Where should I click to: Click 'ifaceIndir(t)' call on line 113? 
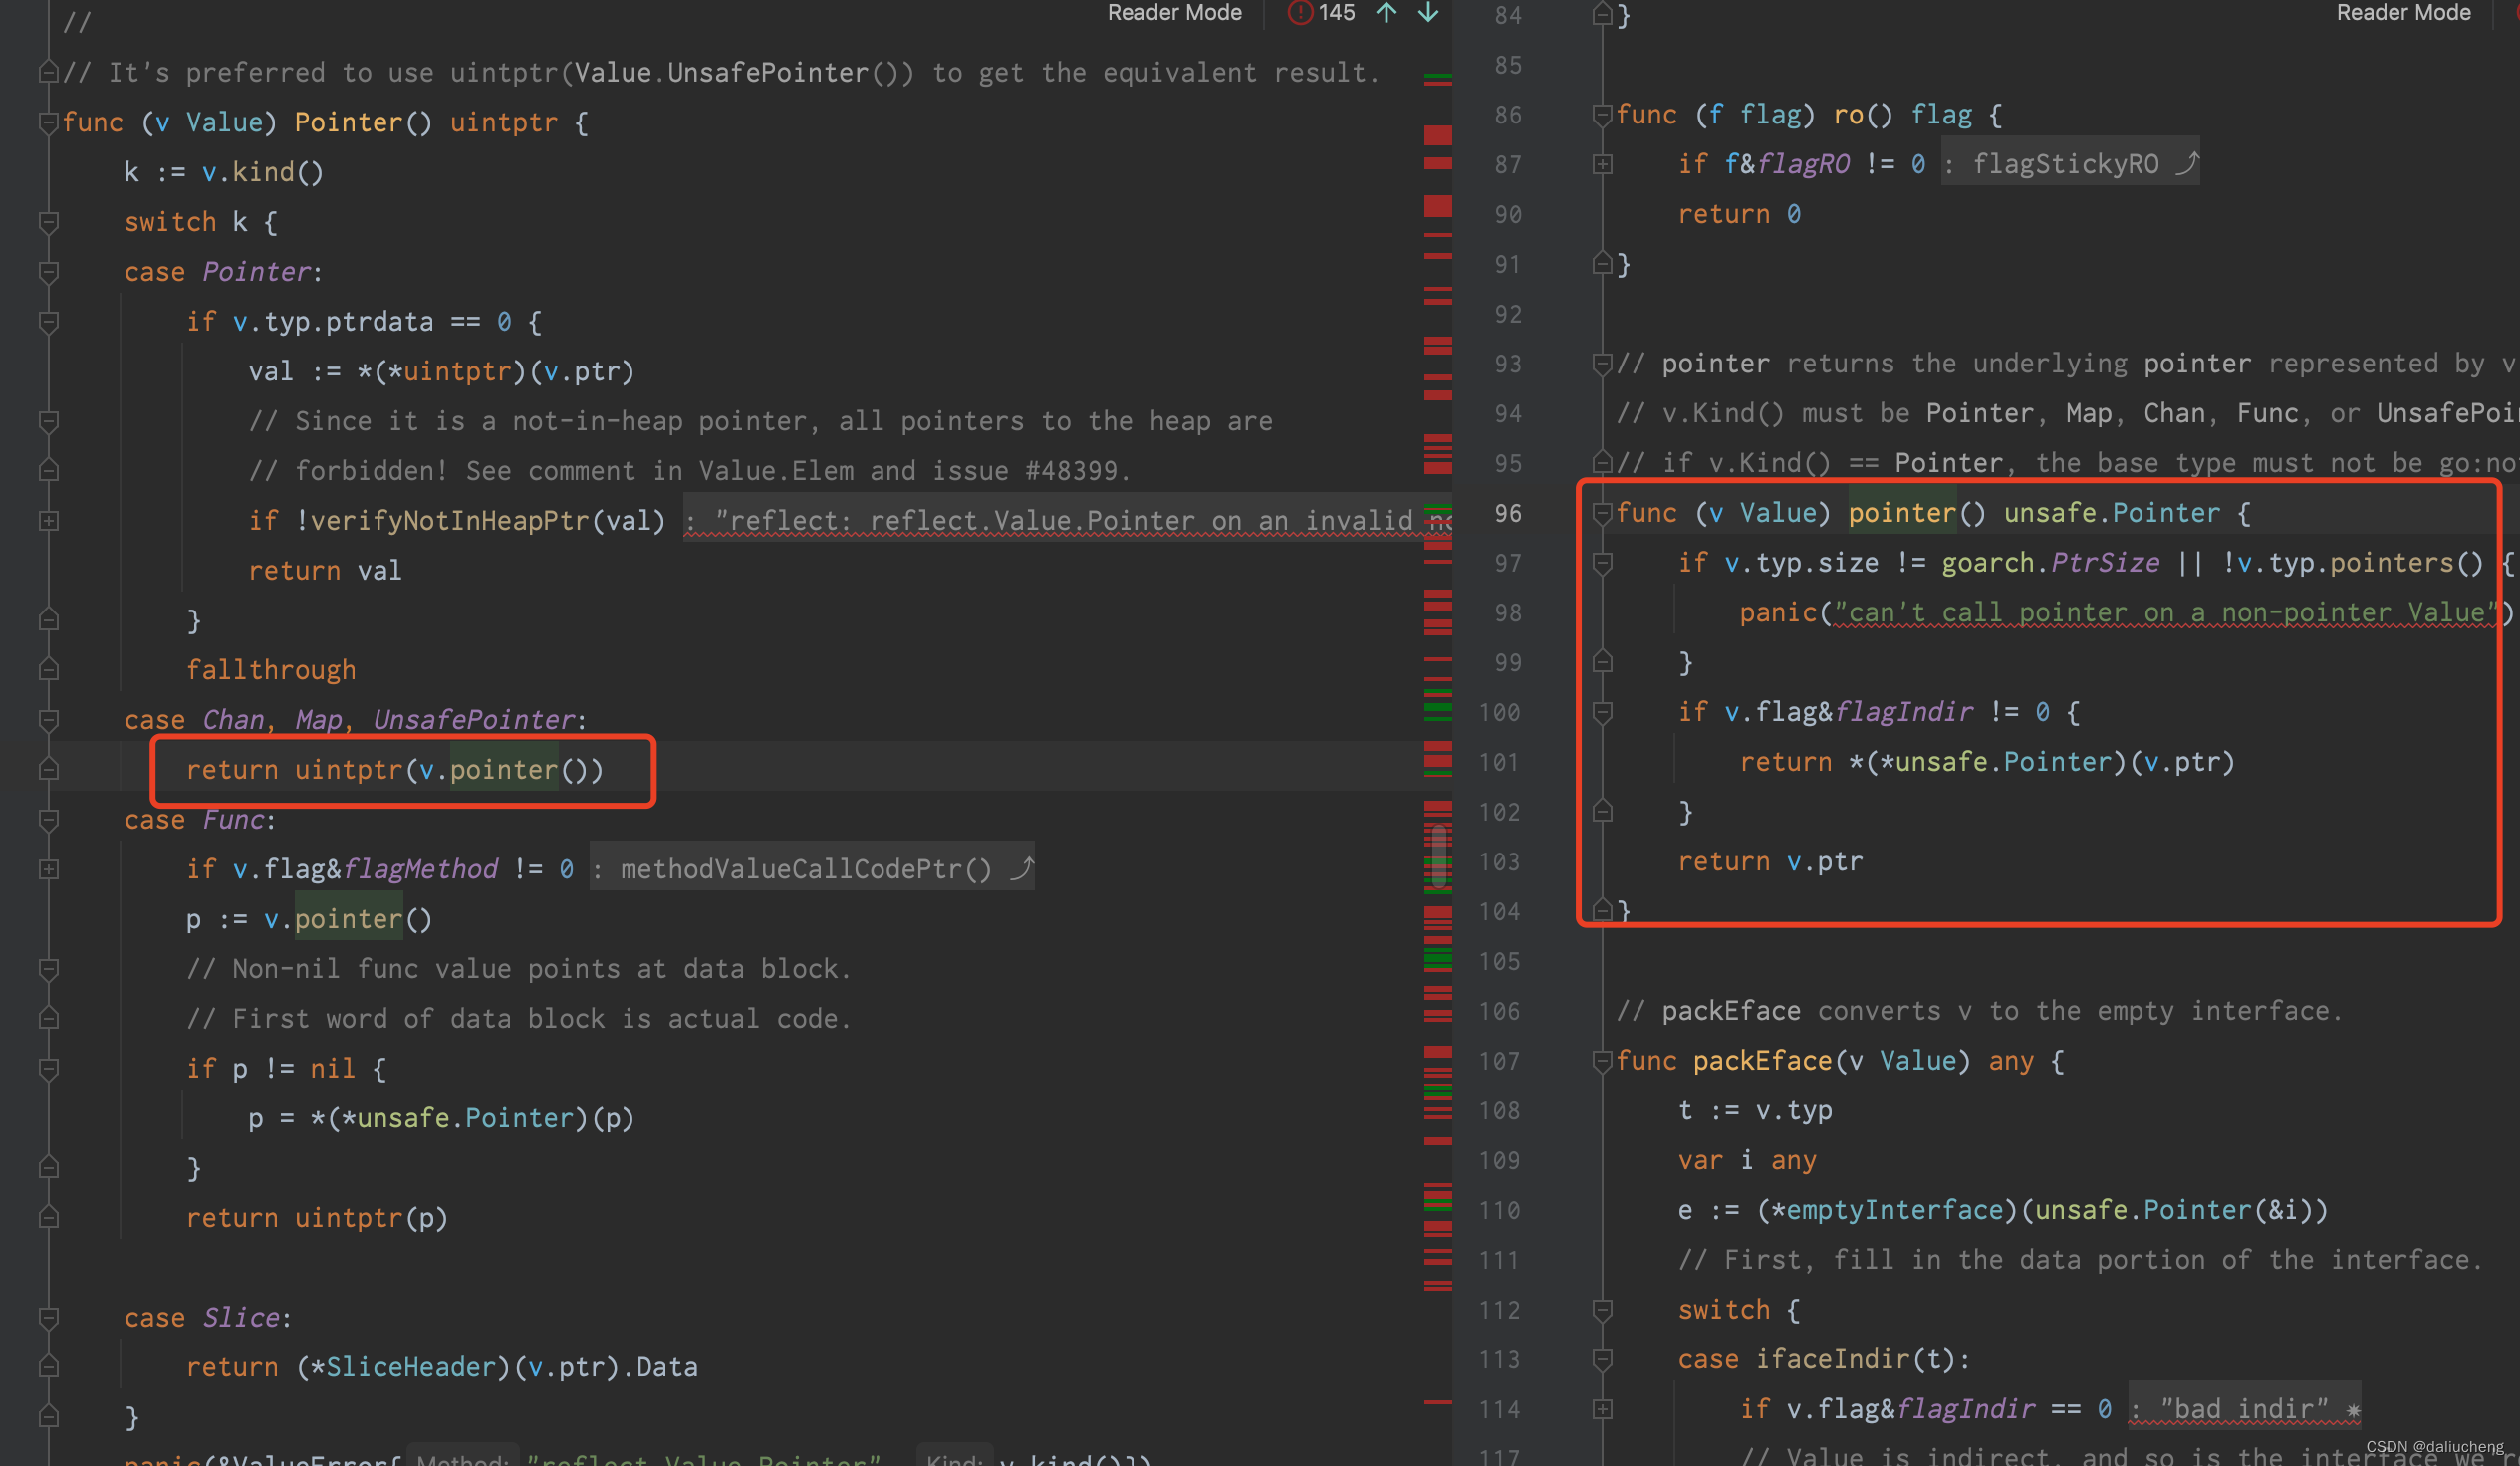(x=1855, y=1360)
